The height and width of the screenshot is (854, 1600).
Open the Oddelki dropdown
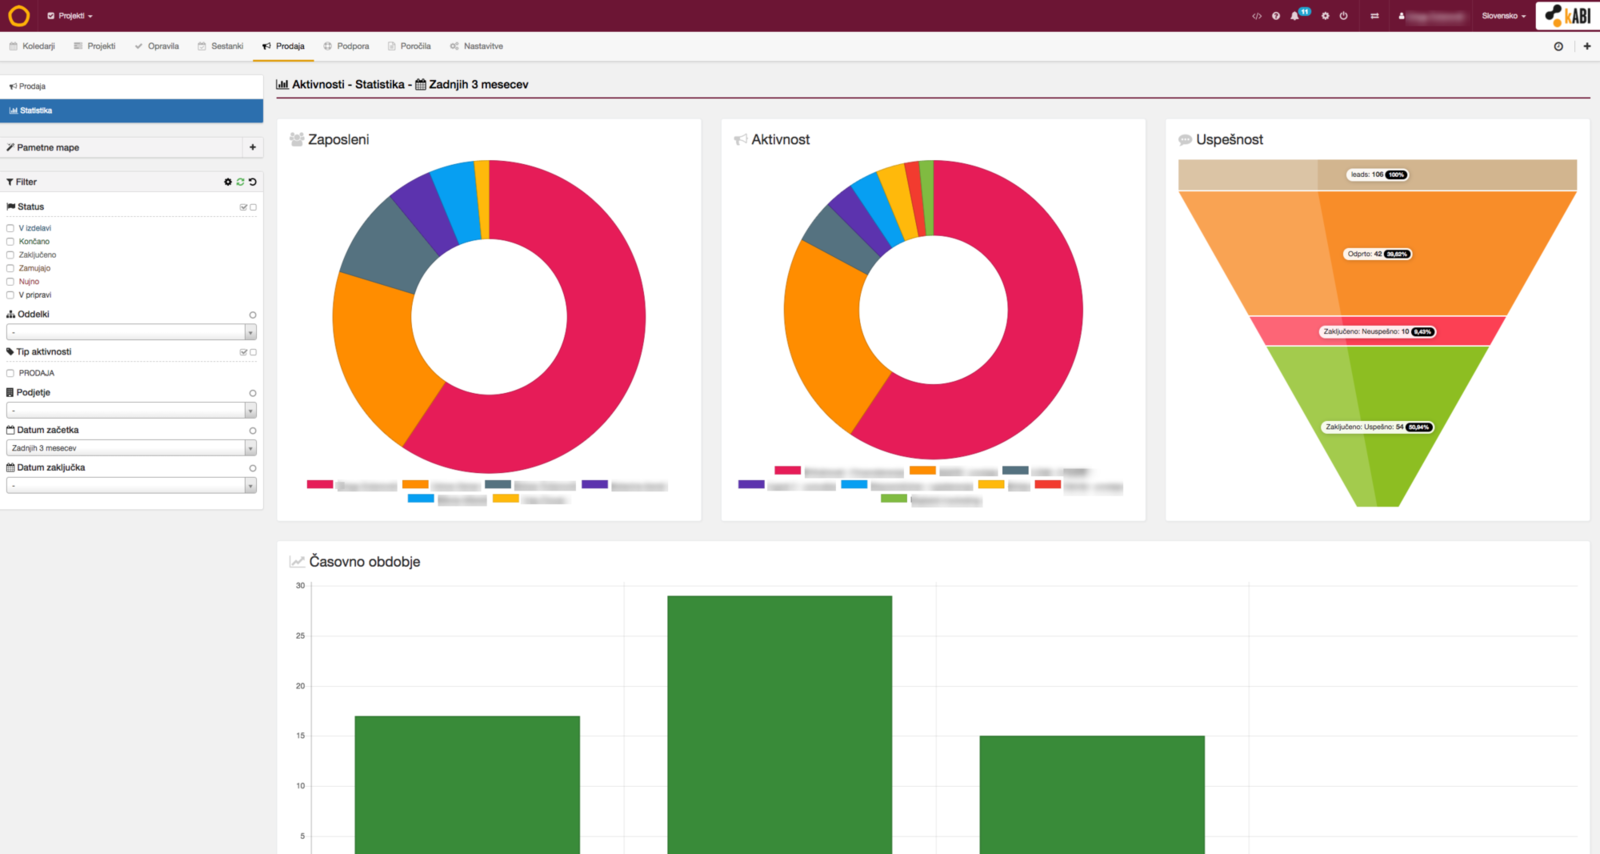(x=131, y=332)
